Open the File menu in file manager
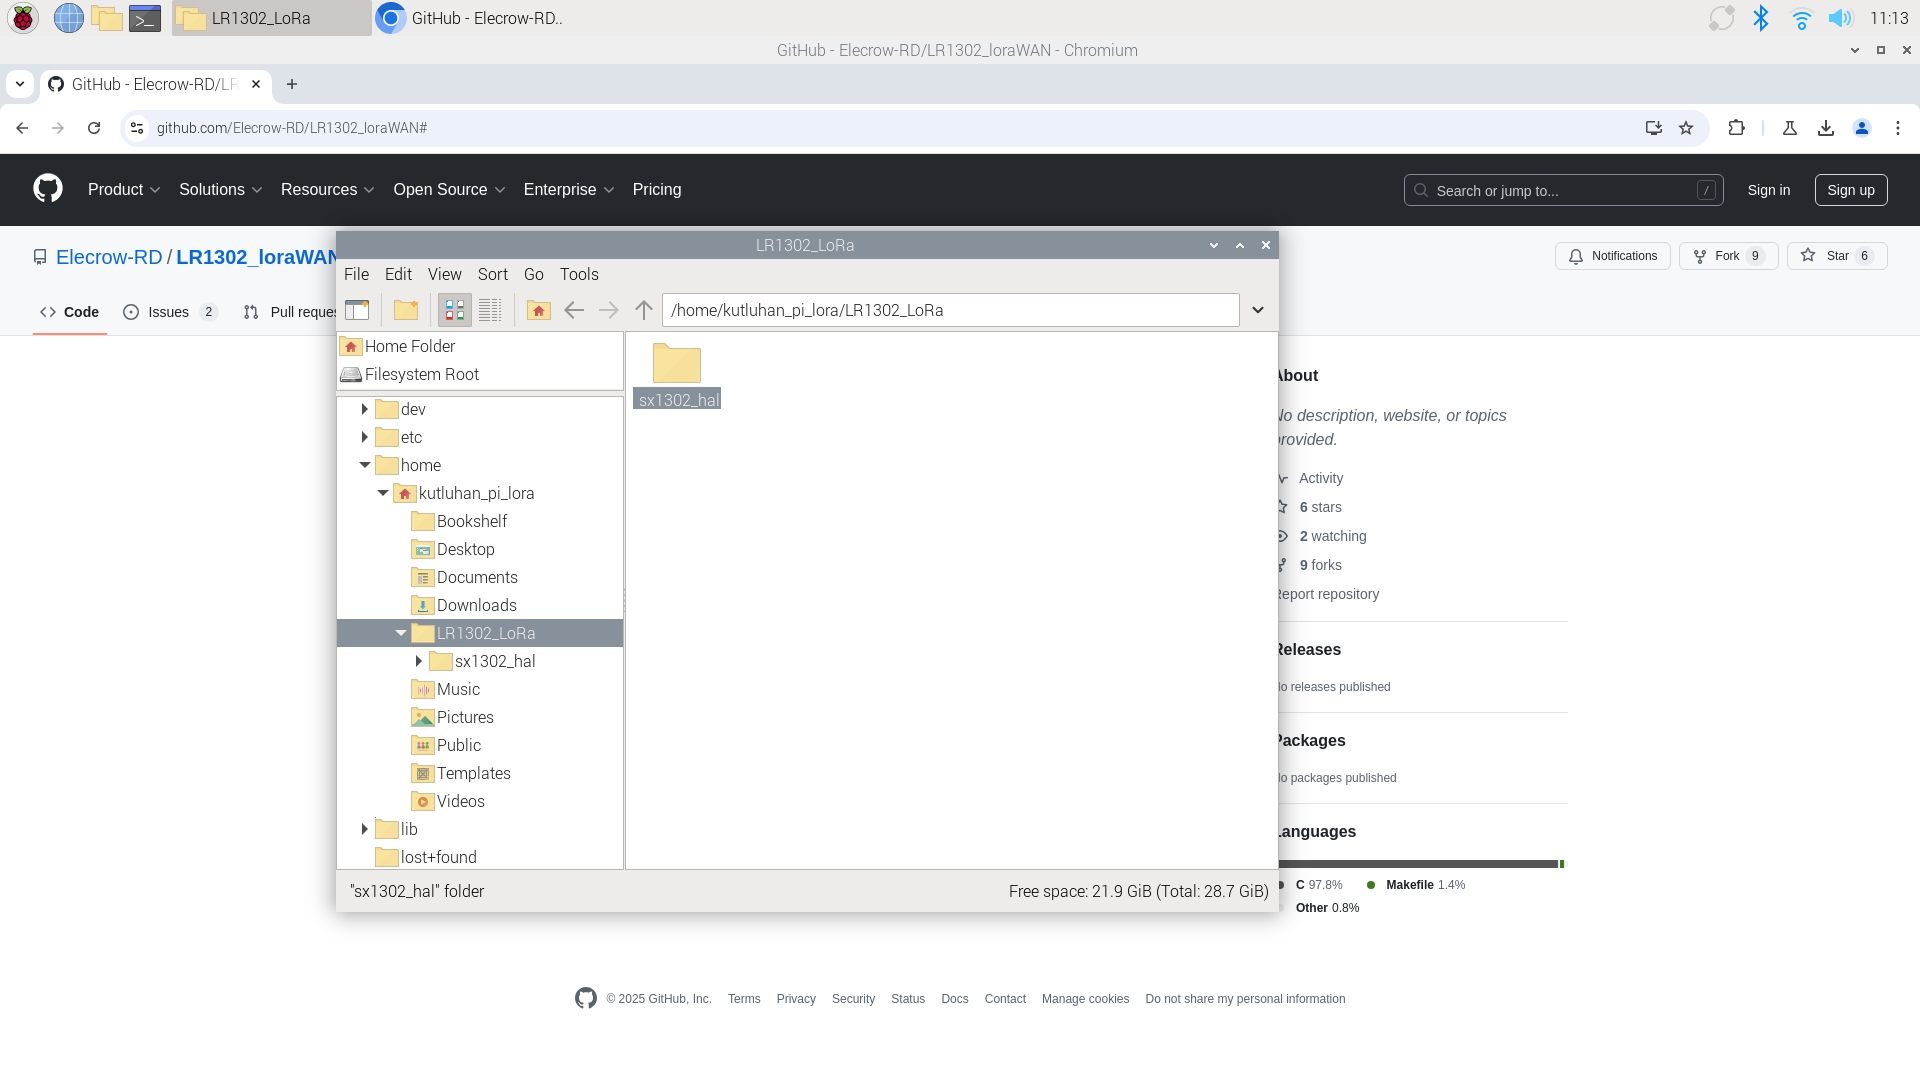1920x1080 pixels. click(x=356, y=274)
